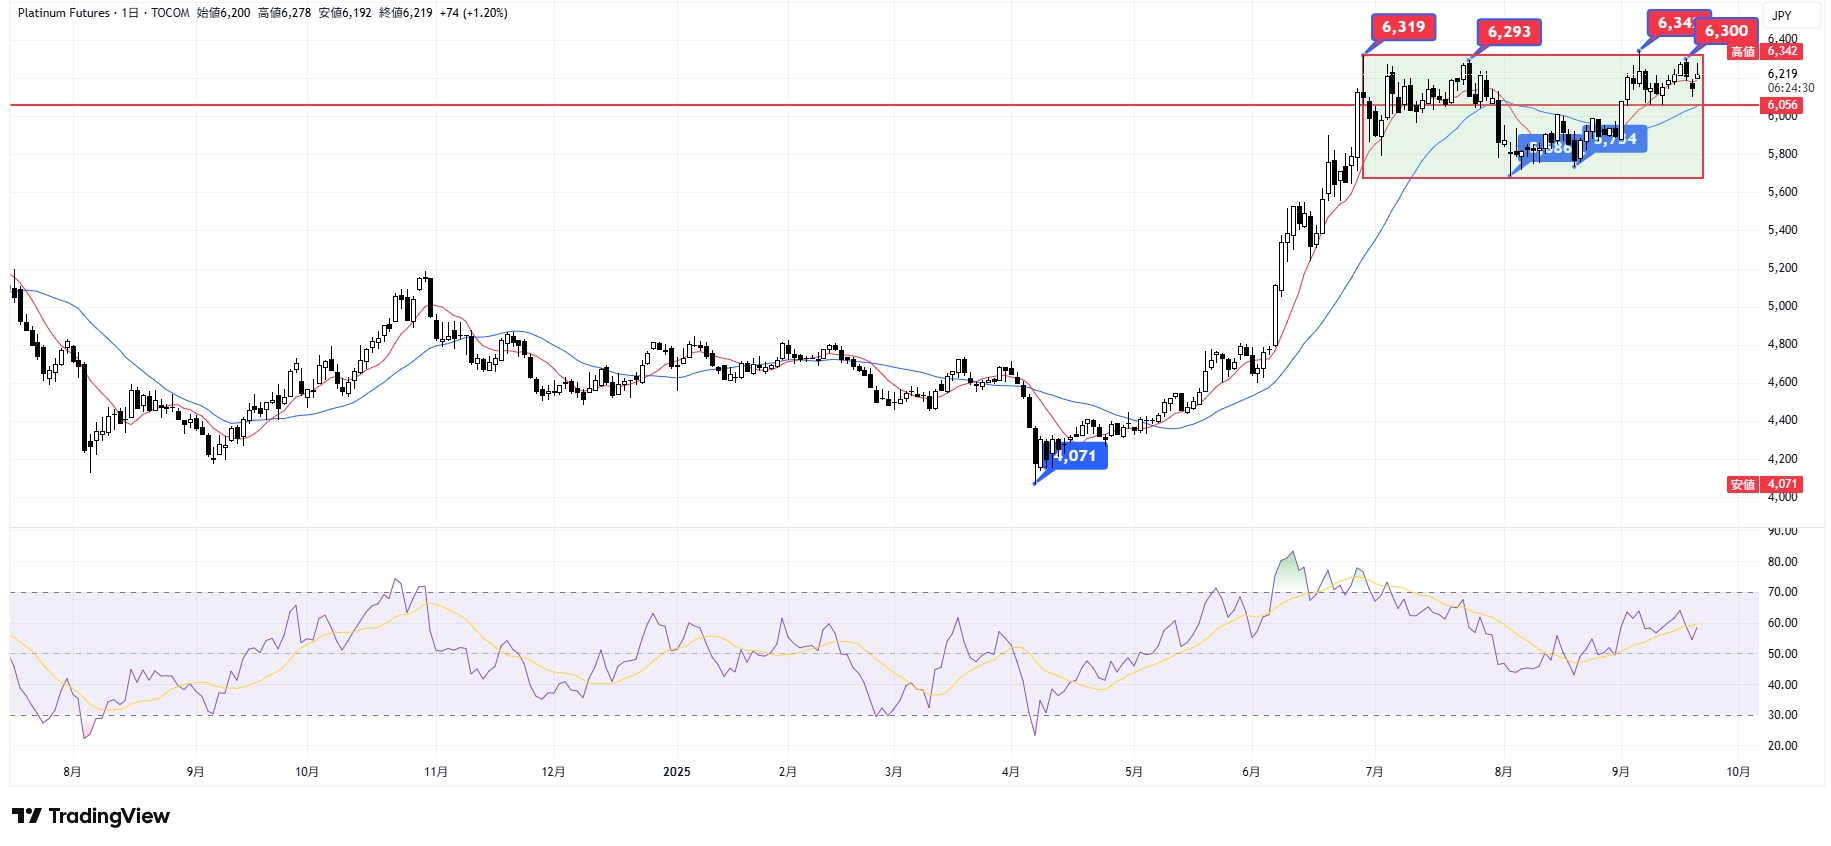Click the 始値6,200 open value in header
This screenshot has height=846, width=1831.
click(223, 13)
